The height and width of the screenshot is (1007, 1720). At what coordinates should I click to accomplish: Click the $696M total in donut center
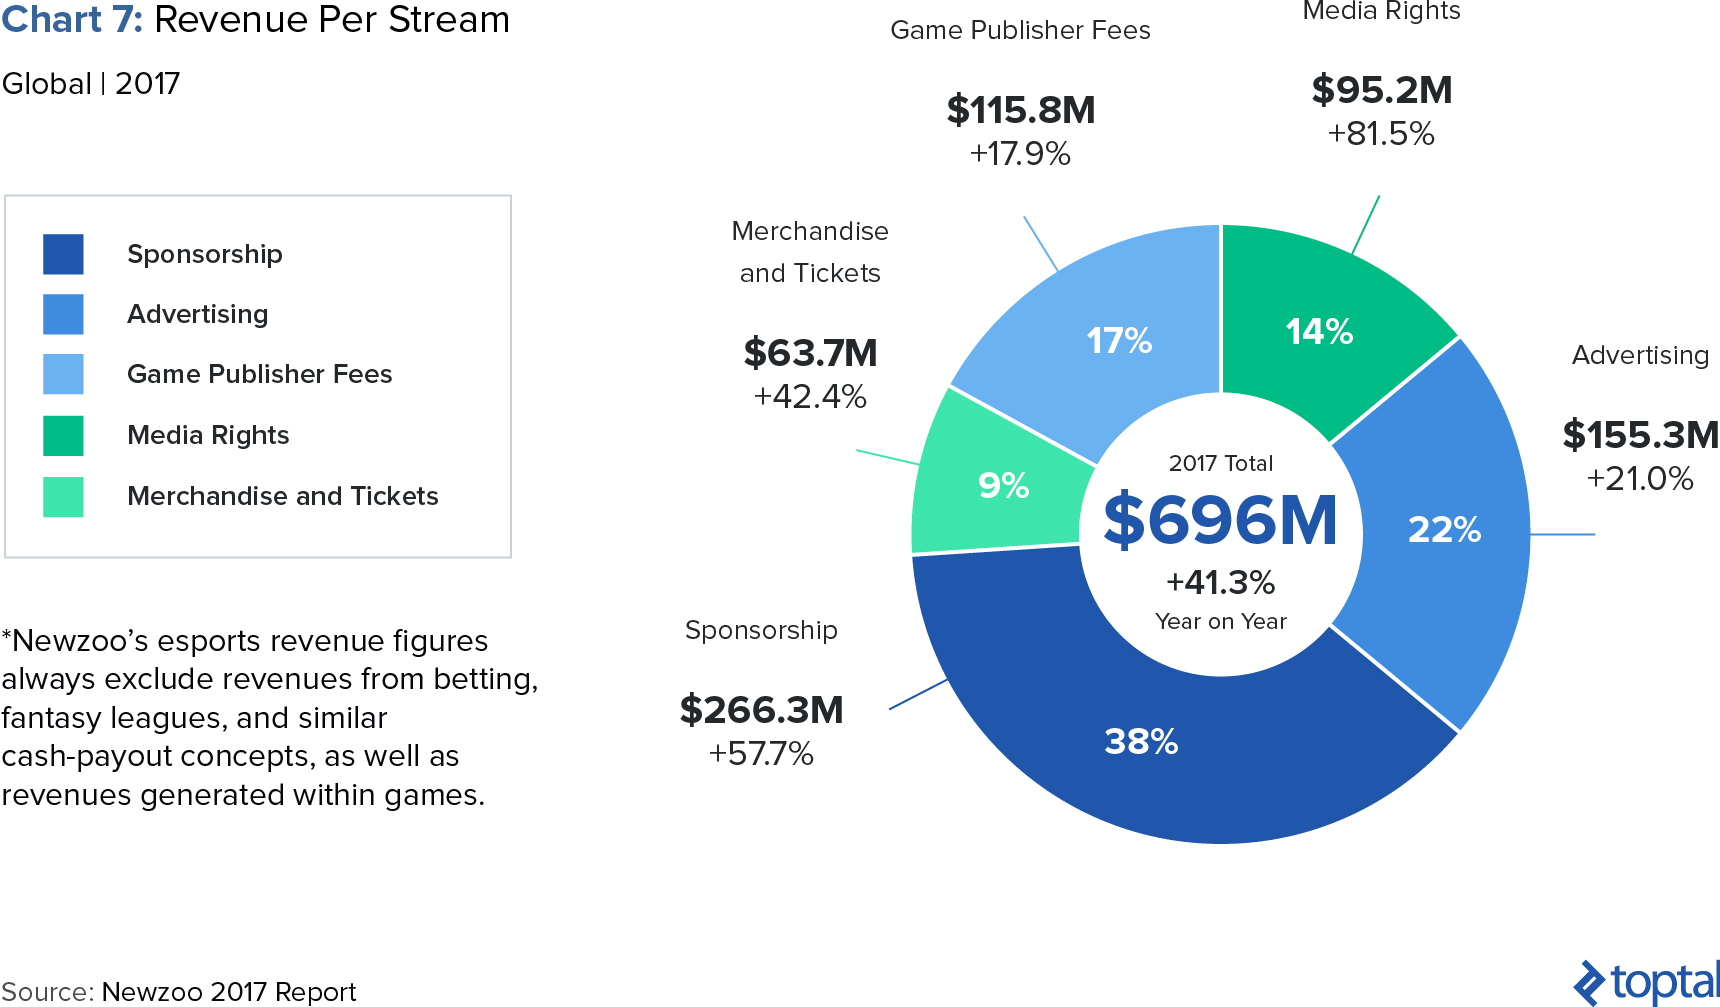point(1220,520)
